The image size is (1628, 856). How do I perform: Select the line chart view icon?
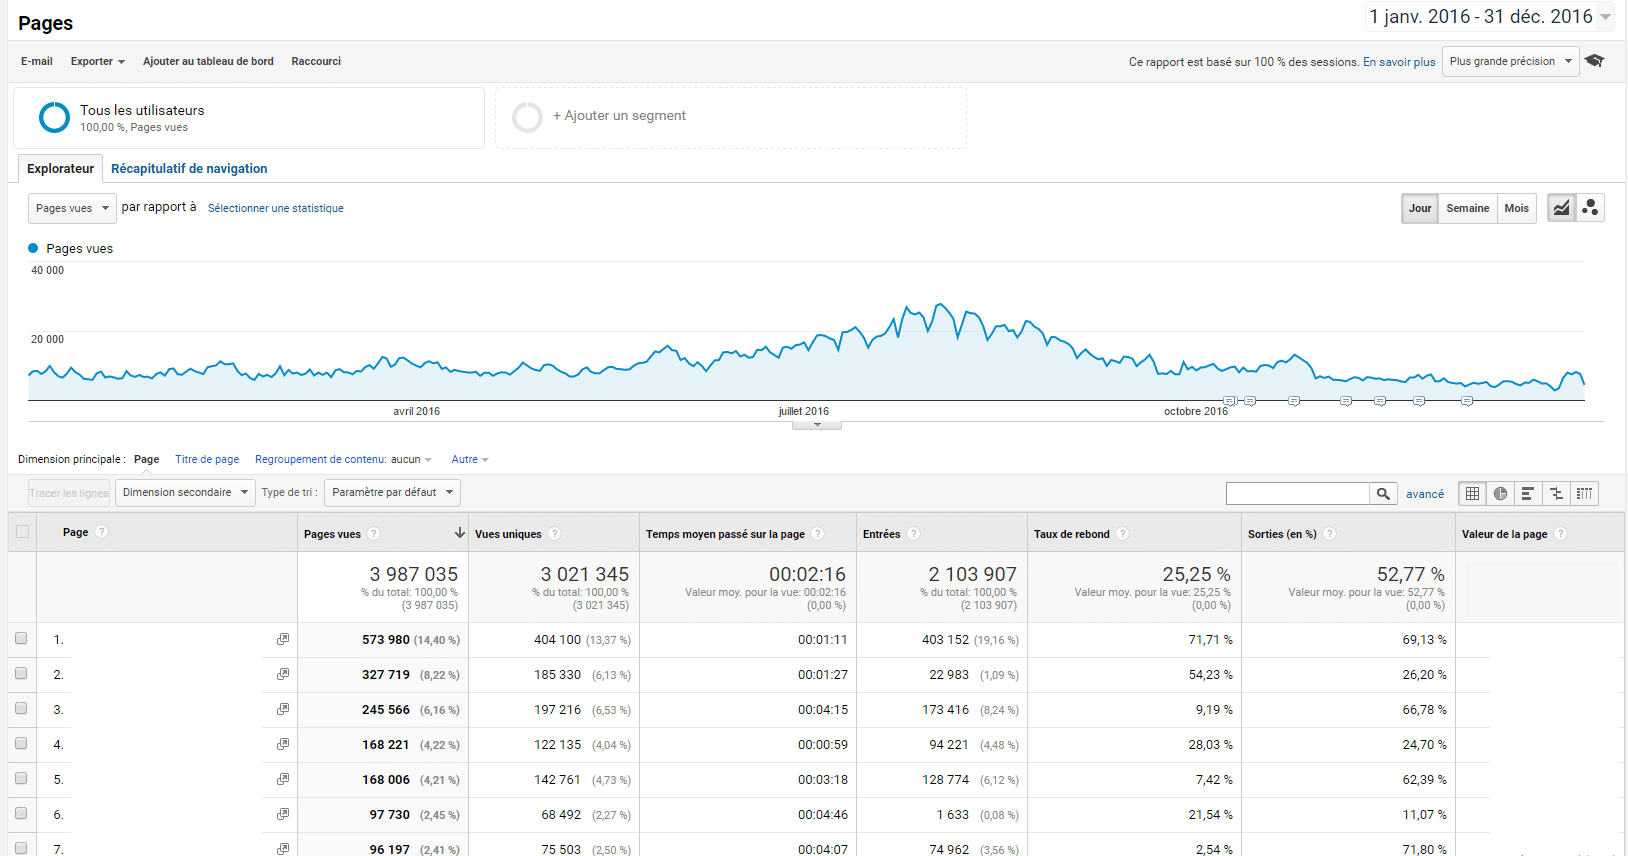tap(1561, 208)
